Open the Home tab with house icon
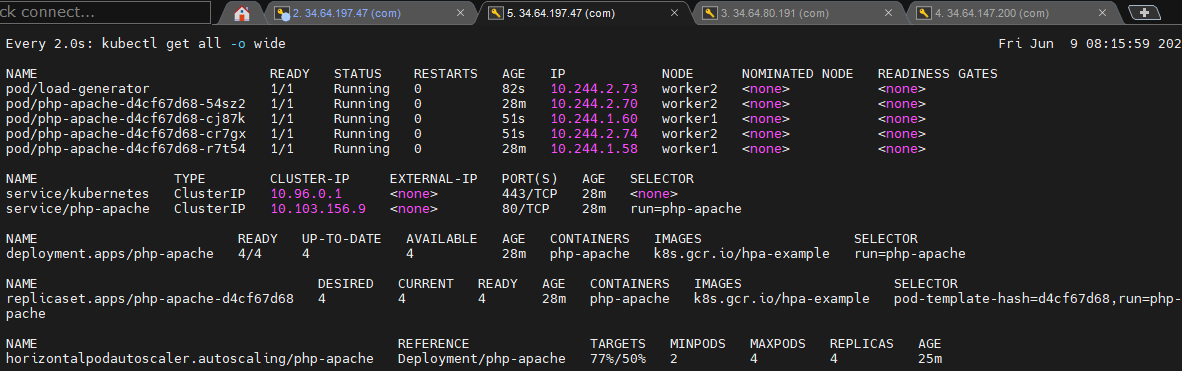The height and width of the screenshot is (371, 1182). (x=242, y=13)
